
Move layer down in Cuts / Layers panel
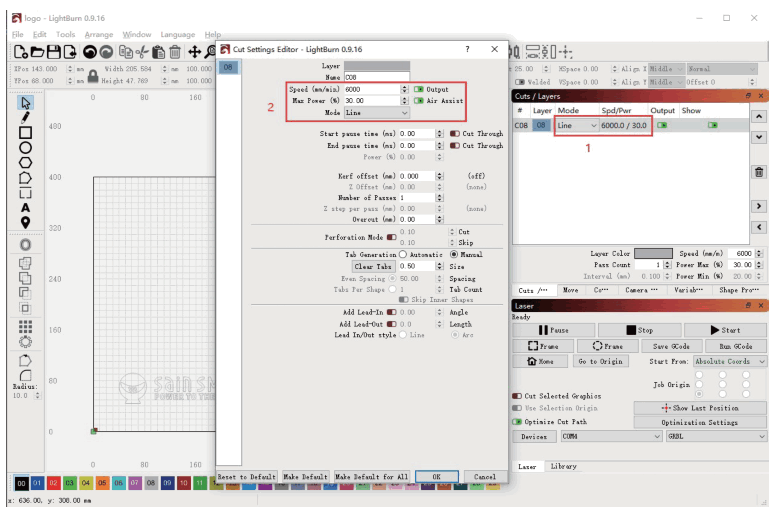click(759, 137)
